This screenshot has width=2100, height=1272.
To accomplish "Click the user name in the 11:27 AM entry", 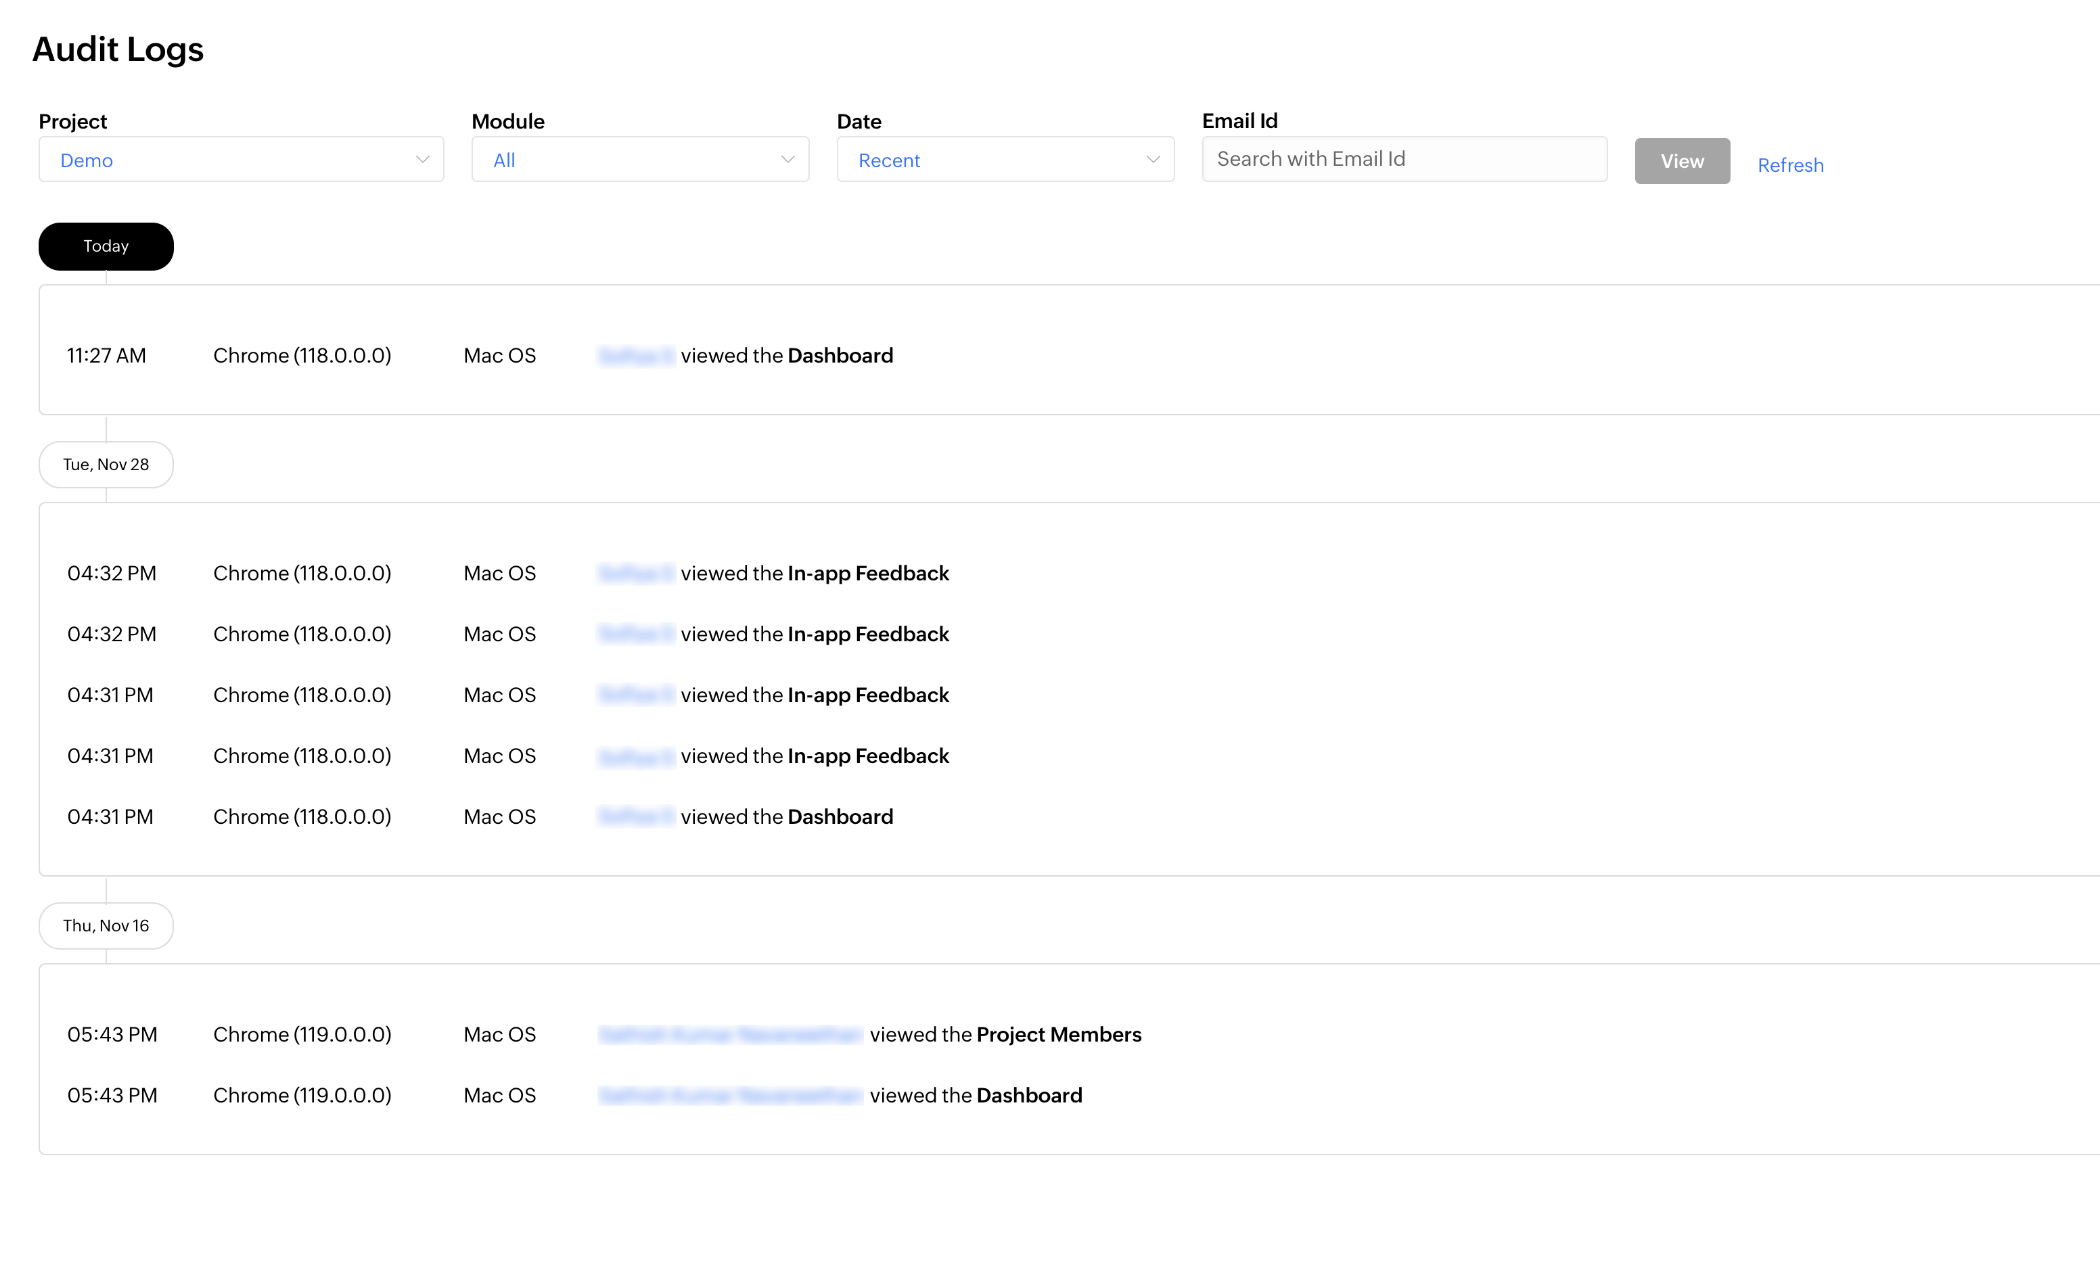I will pyautogui.click(x=637, y=355).
